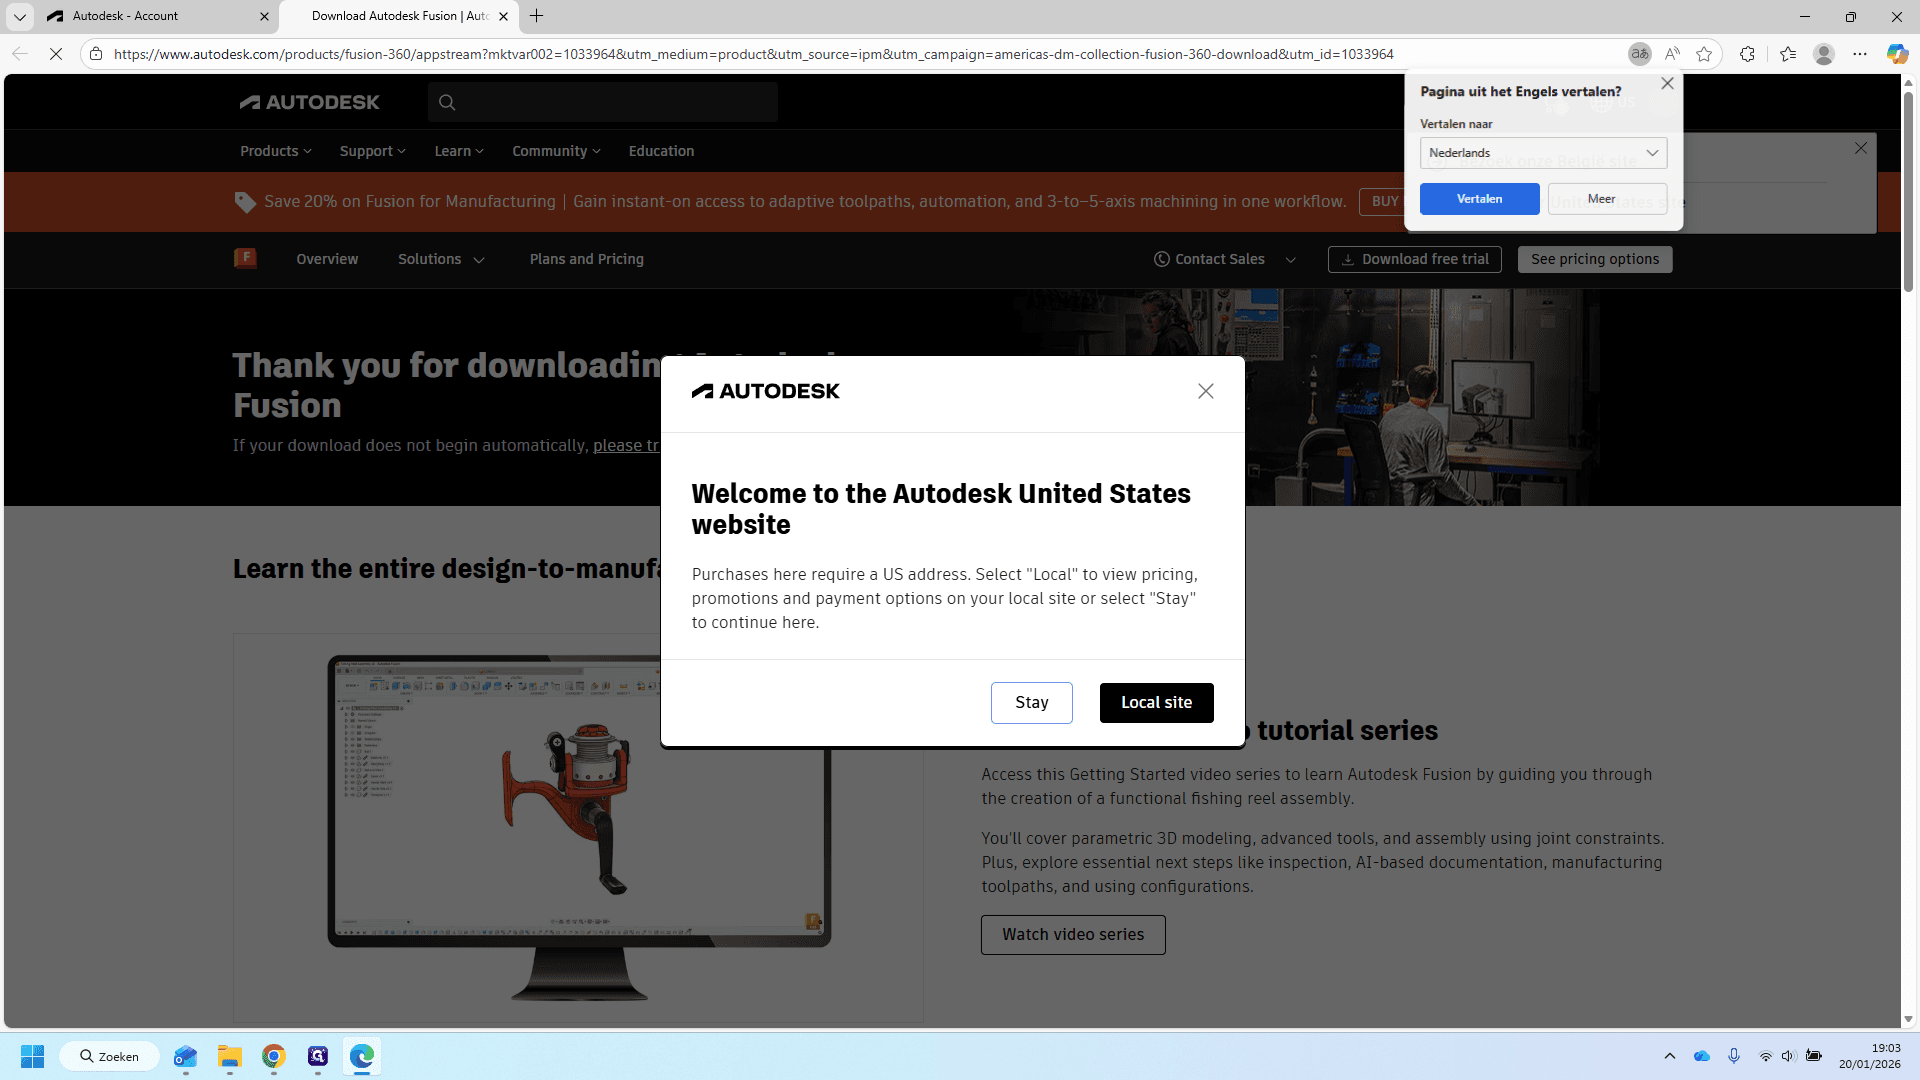The width and height of the screenshot is (1920, 1080).
Task: Click the Fusion product logo icon
Action: click(245, 259)
